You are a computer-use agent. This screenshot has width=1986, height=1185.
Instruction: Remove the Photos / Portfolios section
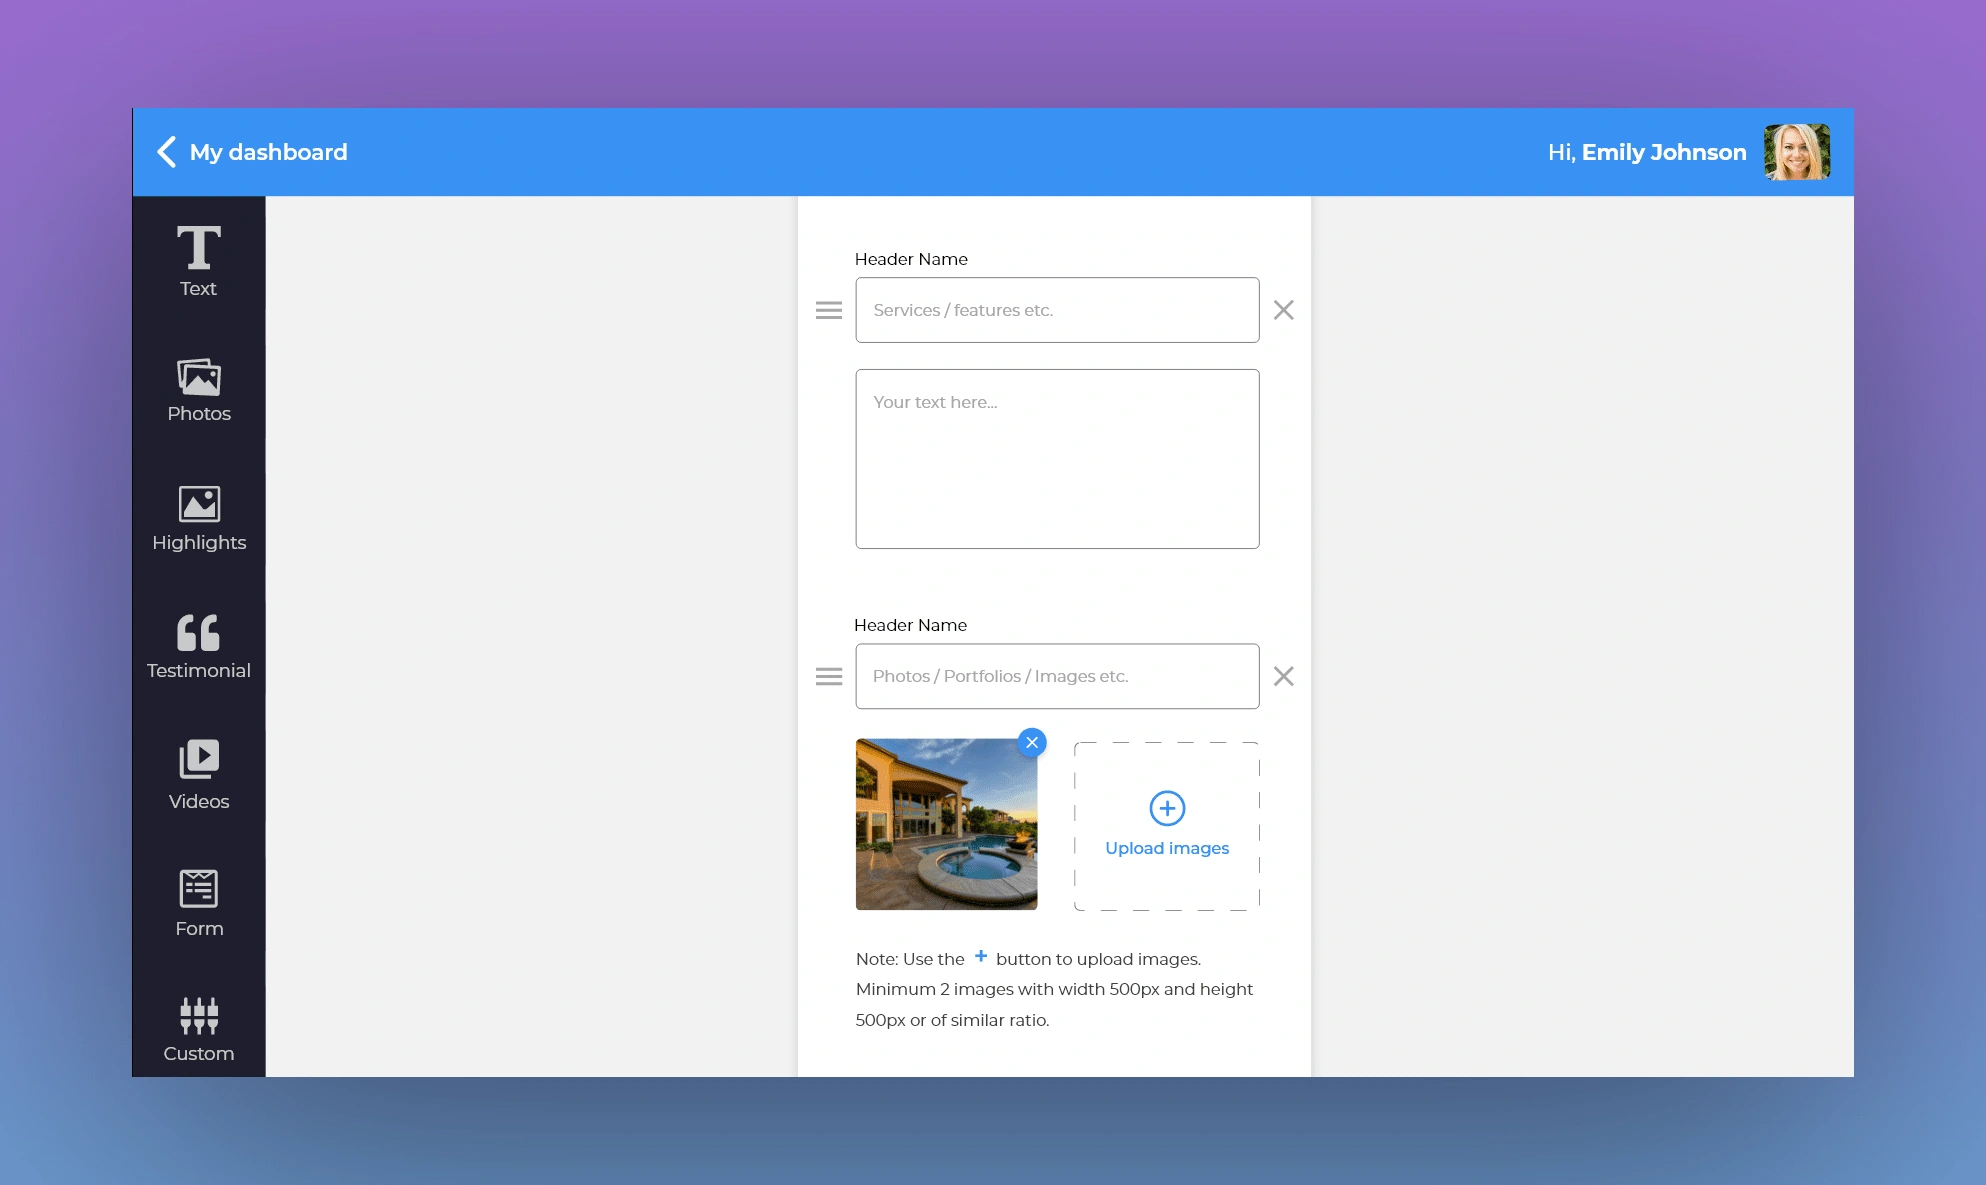pos(1284,677)
